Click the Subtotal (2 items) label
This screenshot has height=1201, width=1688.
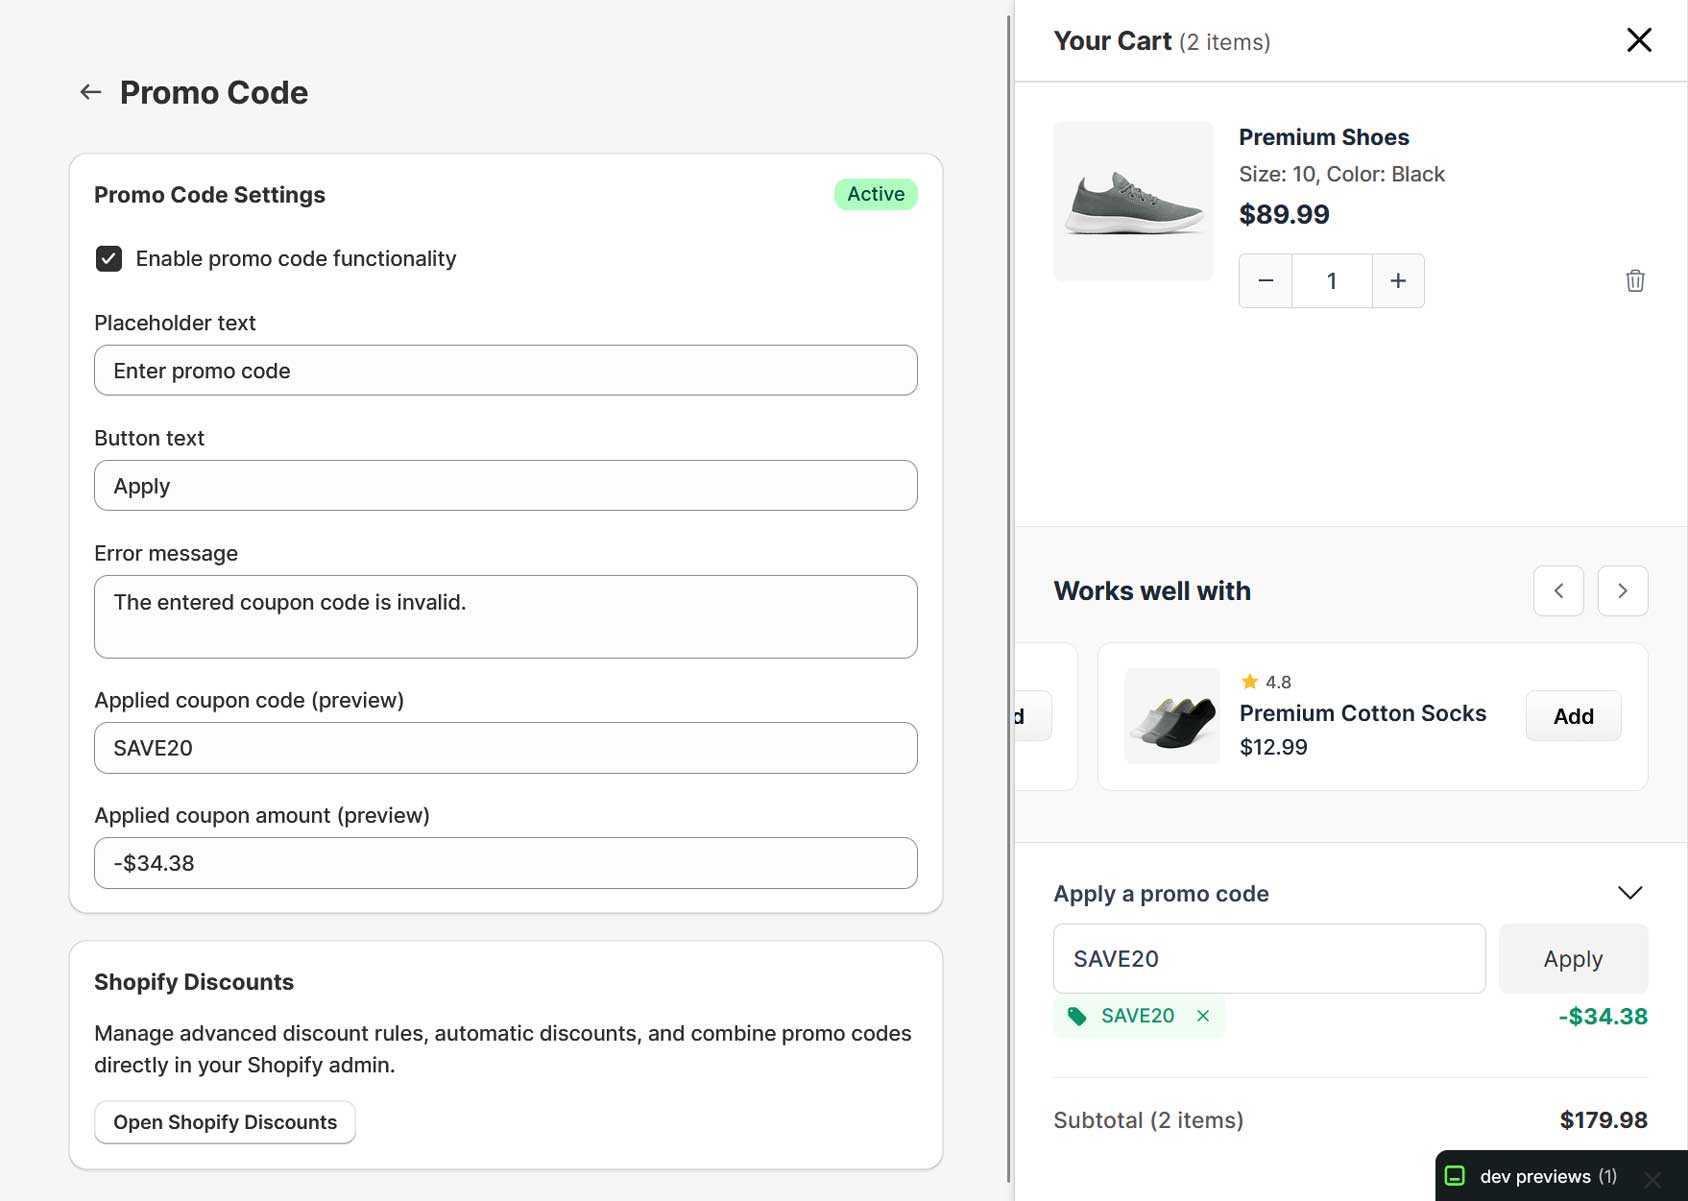1148,1120
